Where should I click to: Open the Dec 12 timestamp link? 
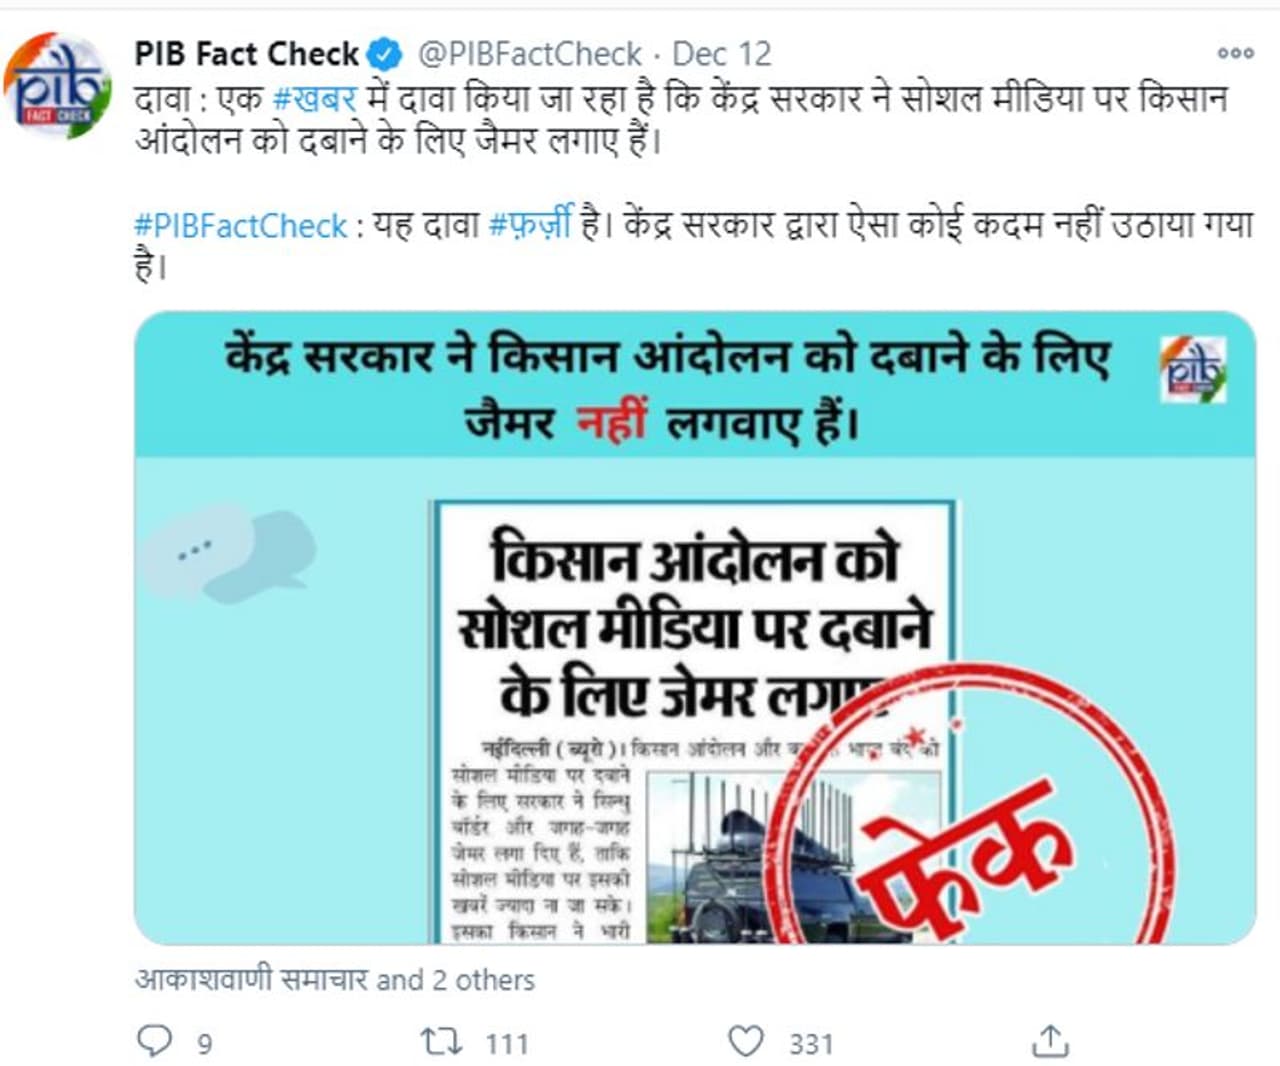point(721,53)
